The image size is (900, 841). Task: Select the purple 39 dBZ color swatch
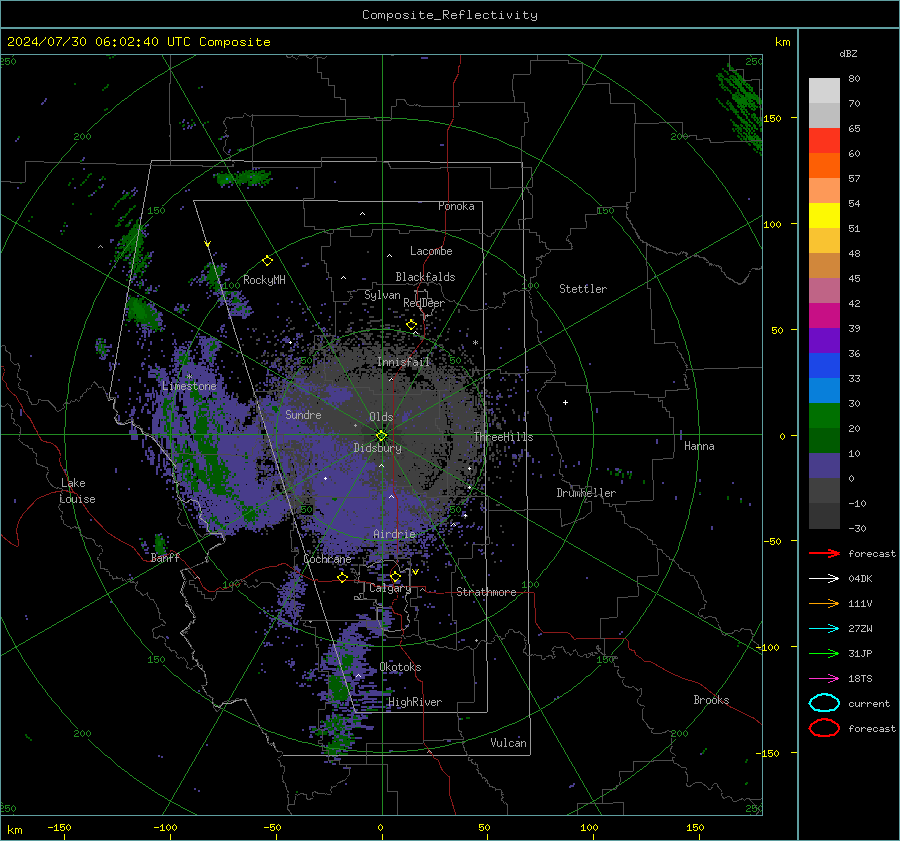pyautogui.click(x=824, y=340)
